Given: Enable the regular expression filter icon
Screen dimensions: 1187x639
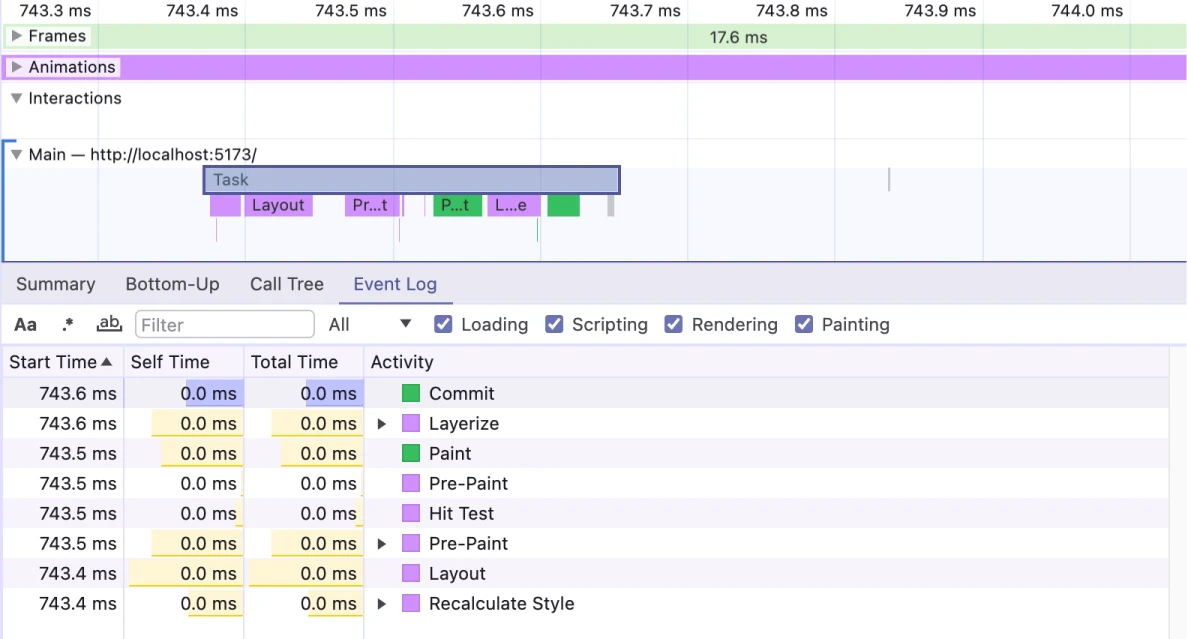Looking at the screenshot, I should point(68,324).
